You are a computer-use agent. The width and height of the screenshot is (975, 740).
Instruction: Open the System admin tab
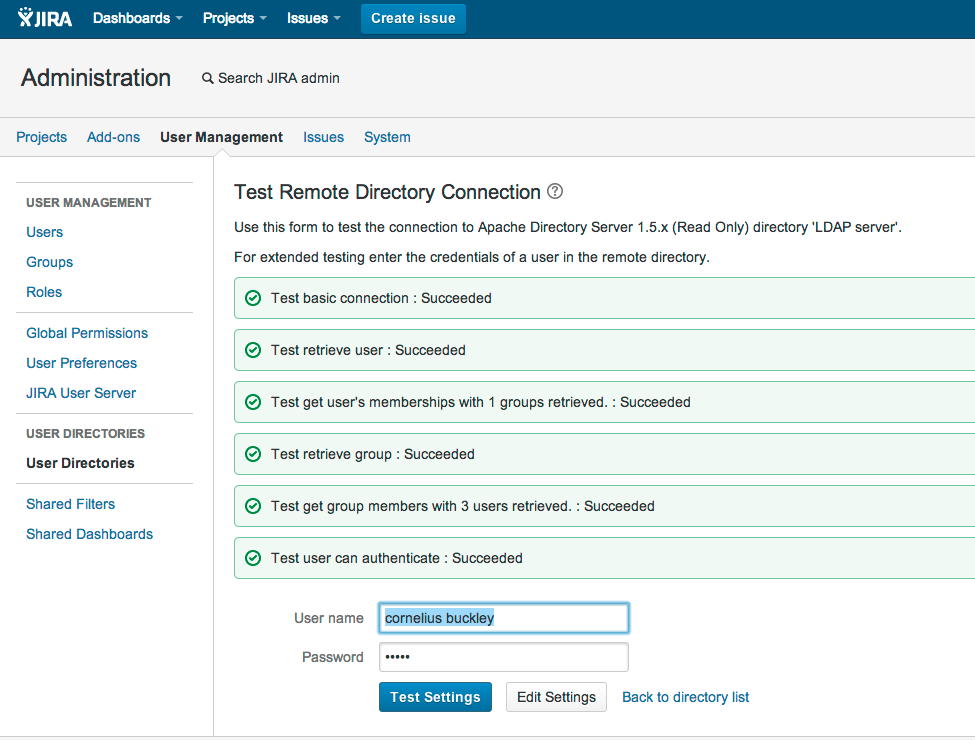[387, 137]
